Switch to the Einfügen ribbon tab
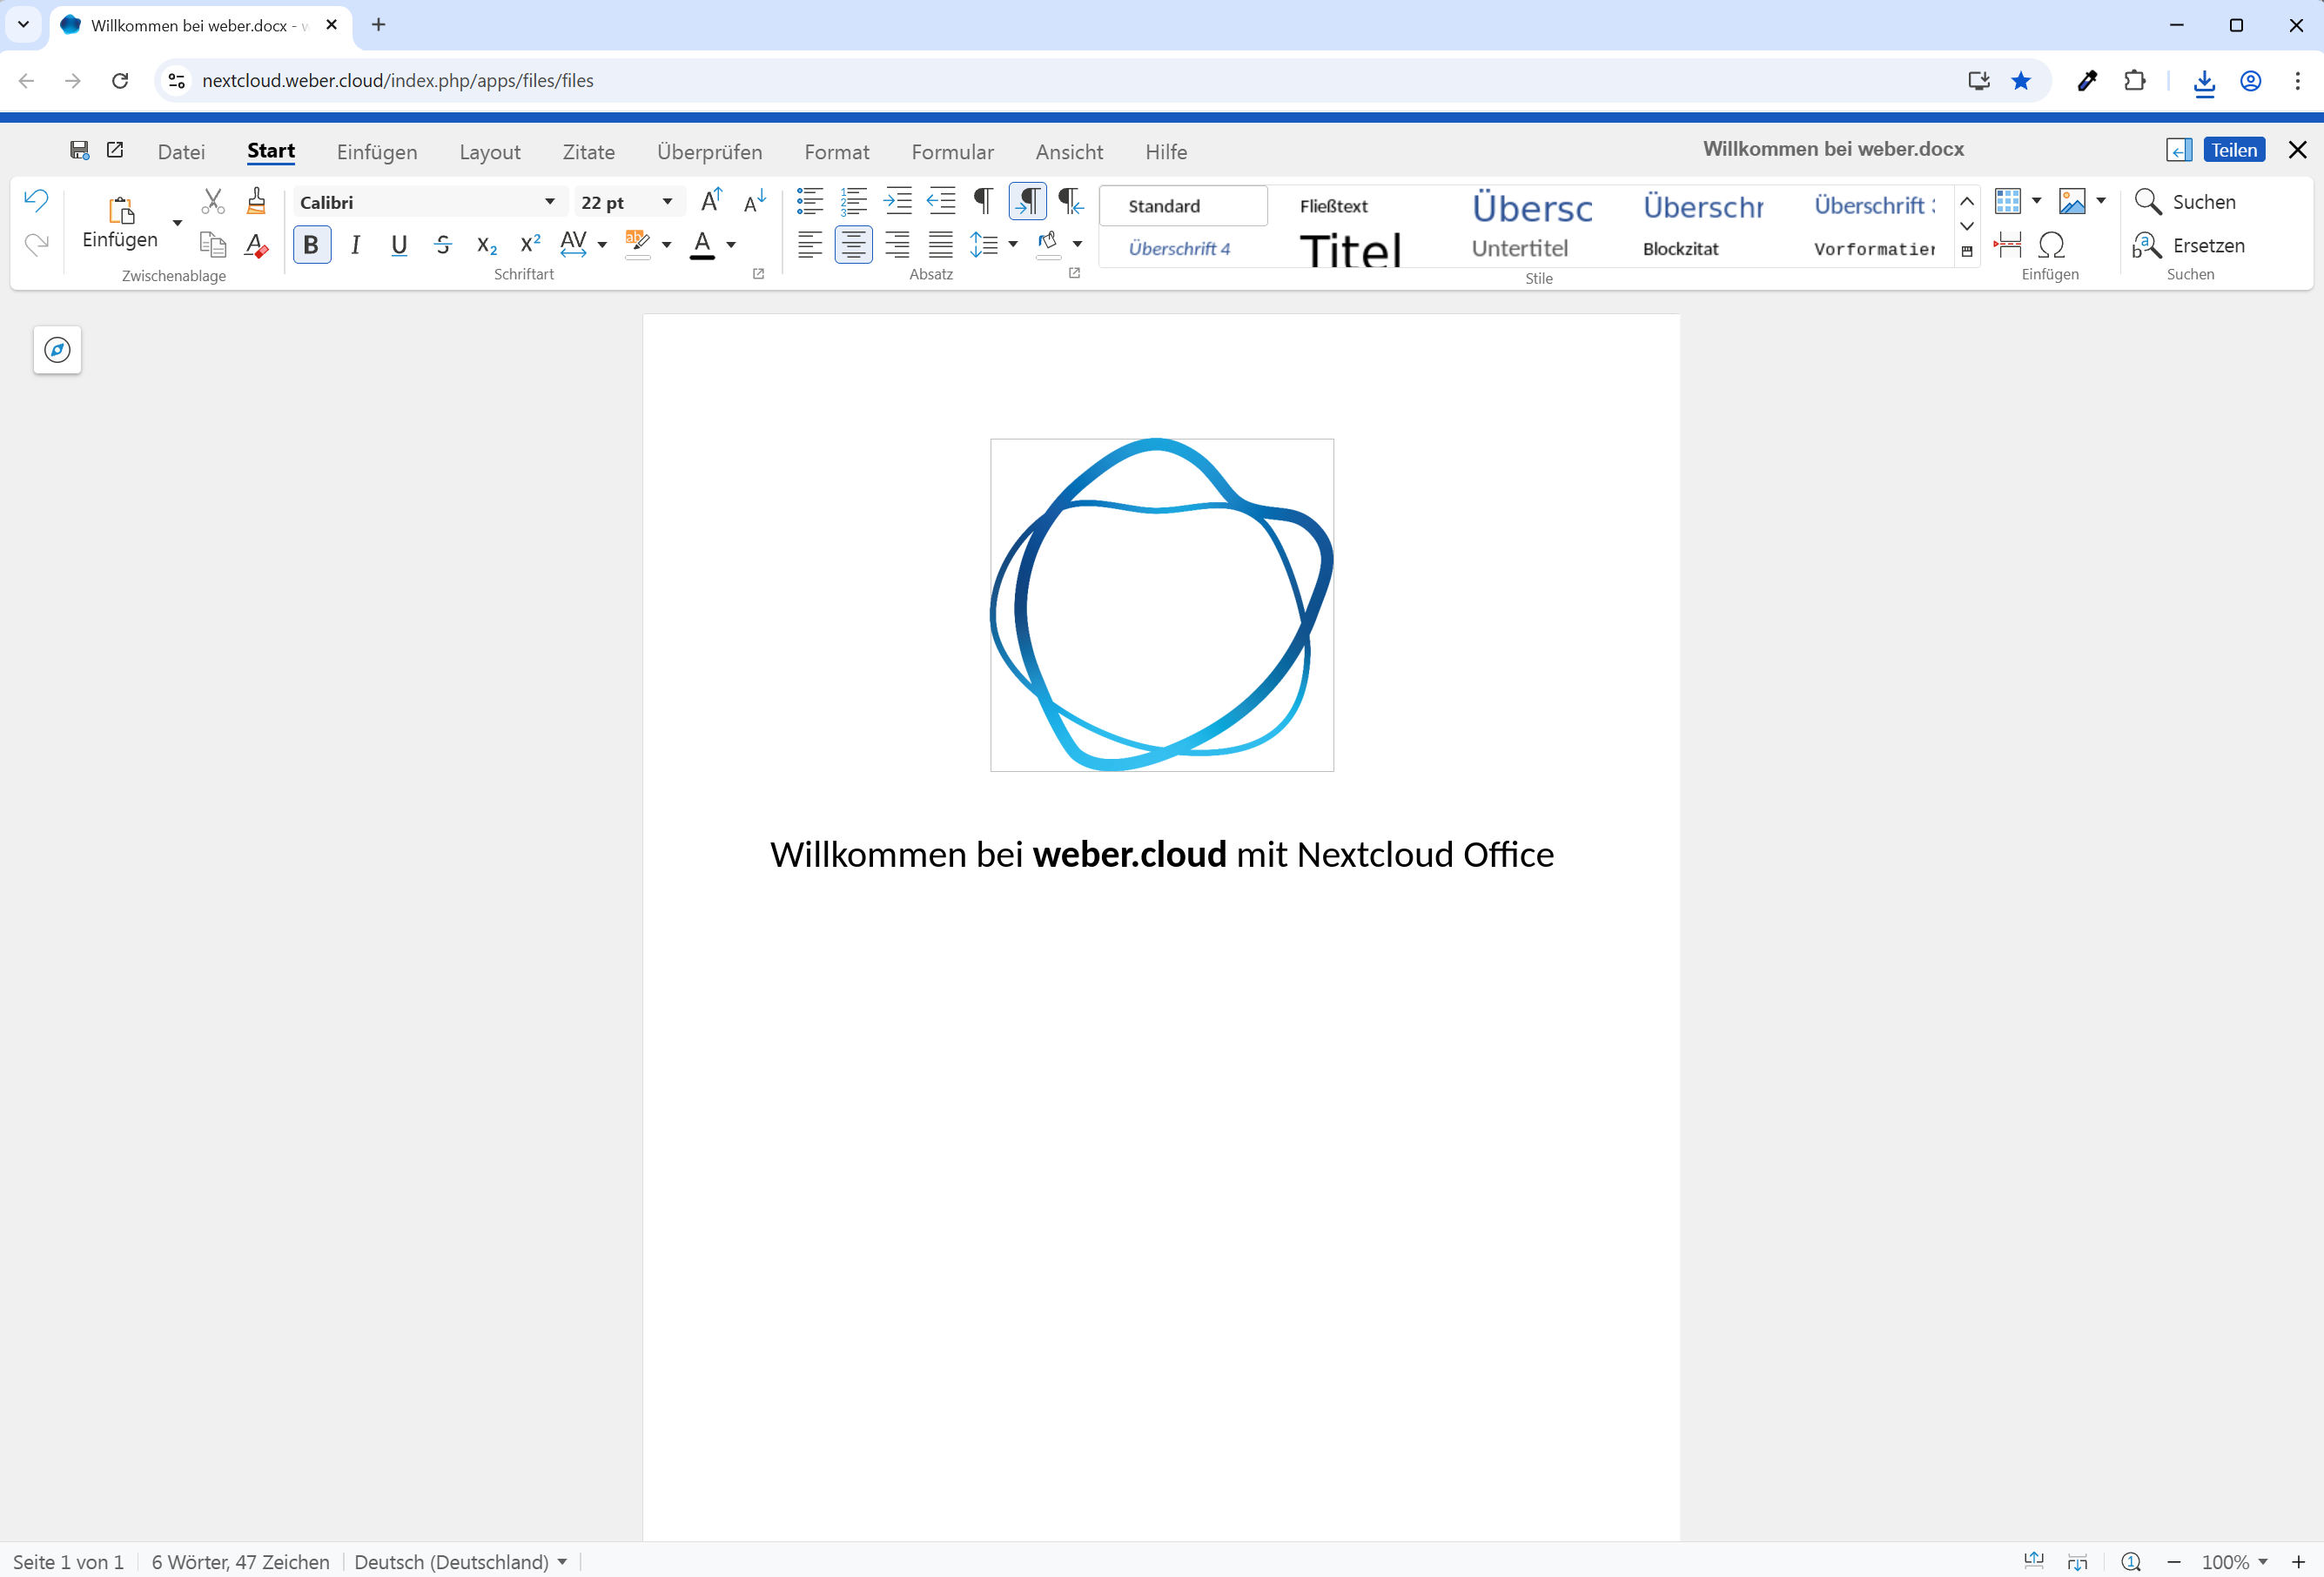This screenshot has width=2324, height=1577. 376,152
